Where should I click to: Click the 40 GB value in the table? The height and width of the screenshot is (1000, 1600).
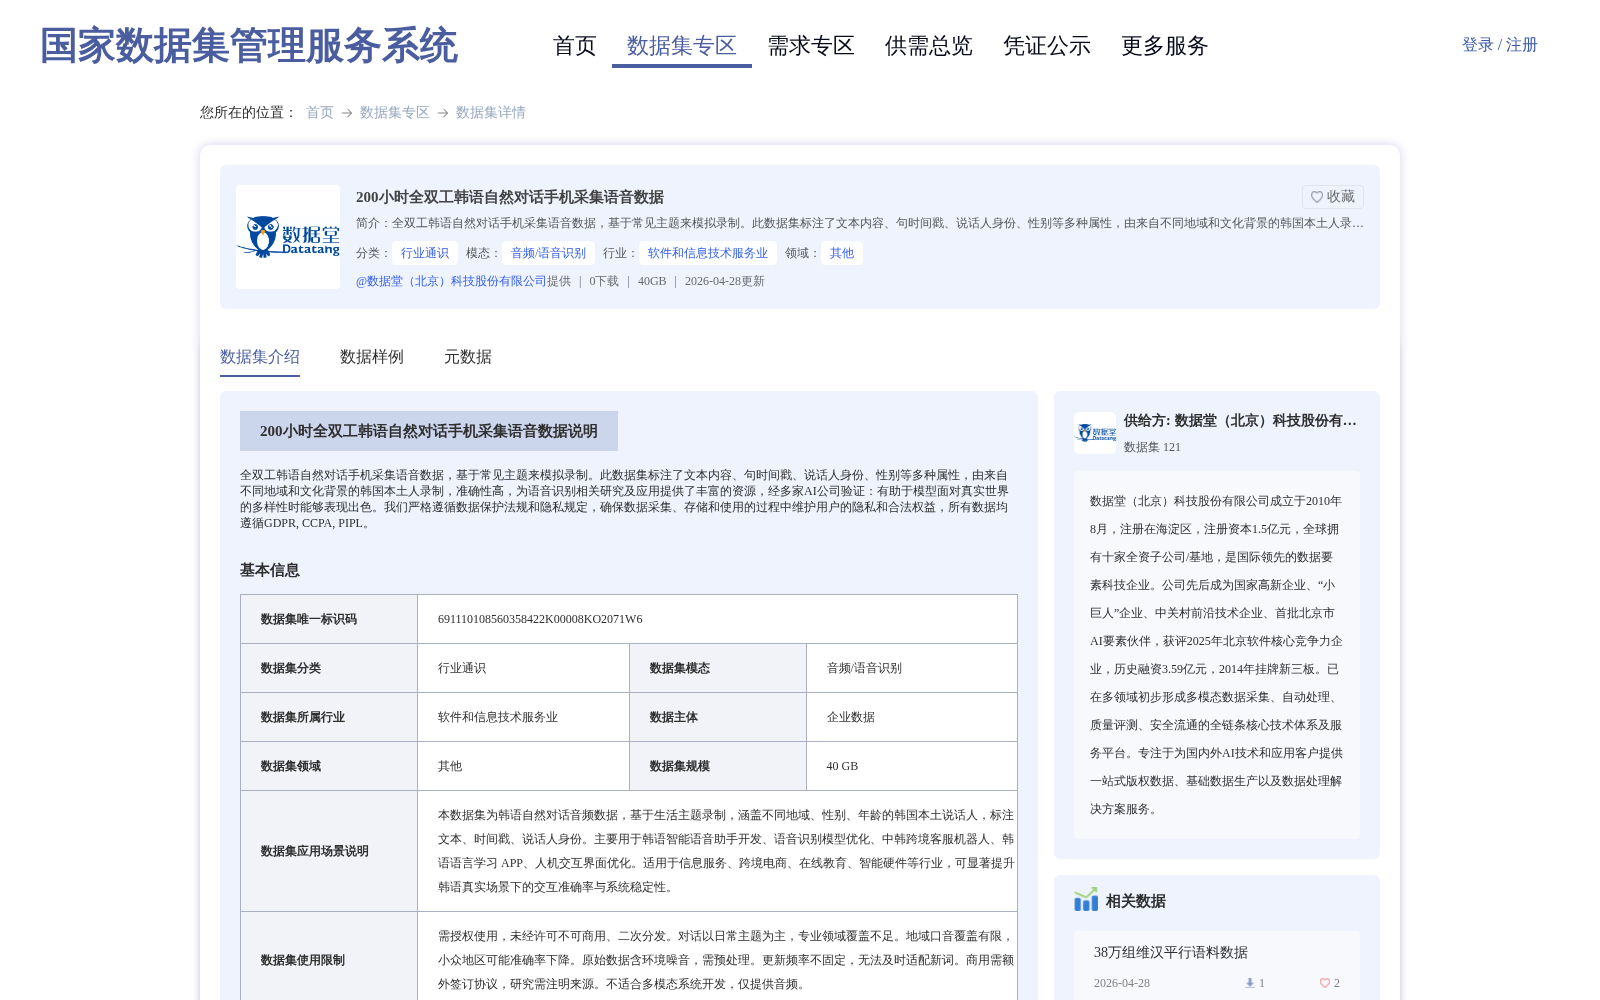842,766
